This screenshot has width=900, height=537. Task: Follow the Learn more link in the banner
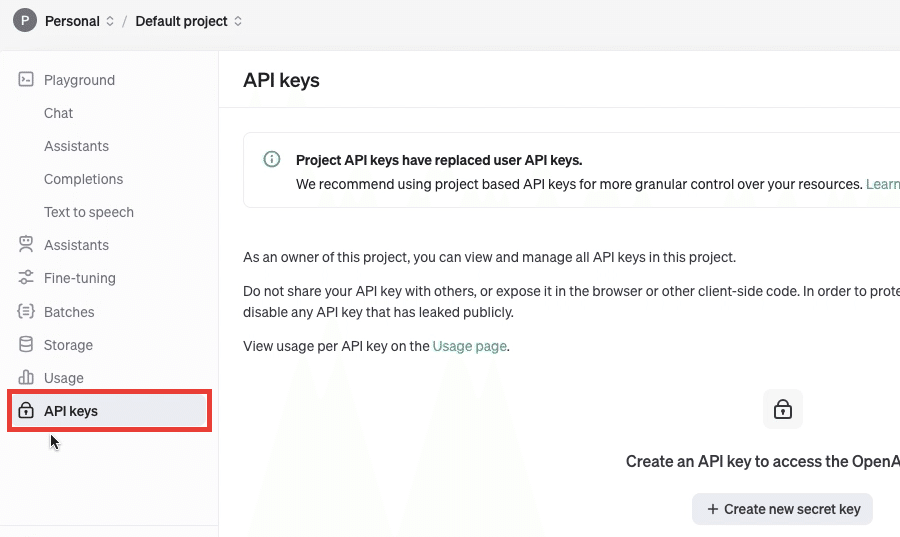(883, 184)
